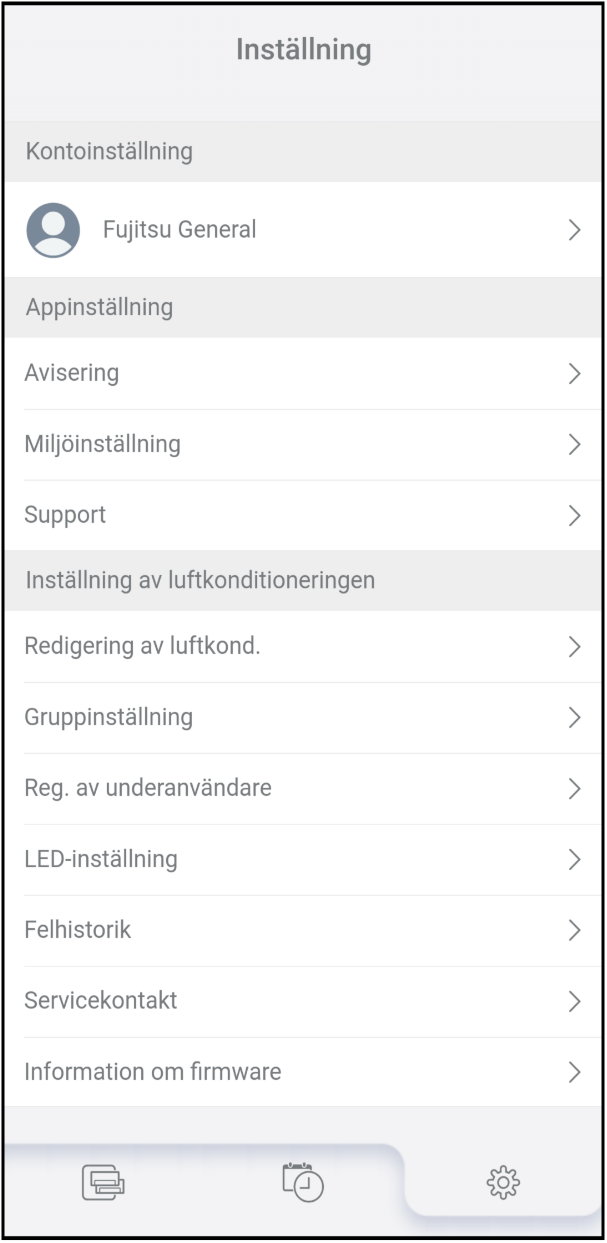The width and height of the screenshot is (607, 1243).
Task: Expand Avisering with its arrow
Action: pyautogui.click(x=574, y=374)
